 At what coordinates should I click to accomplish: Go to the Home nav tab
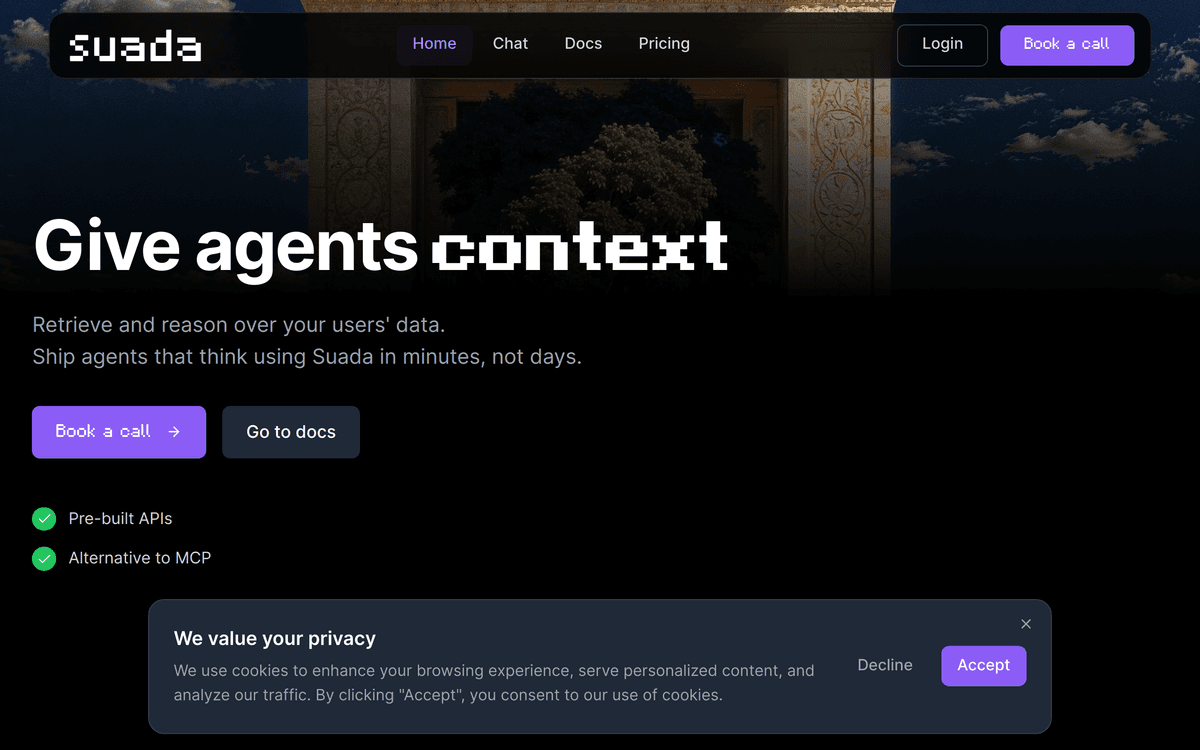tap(434, 44)
